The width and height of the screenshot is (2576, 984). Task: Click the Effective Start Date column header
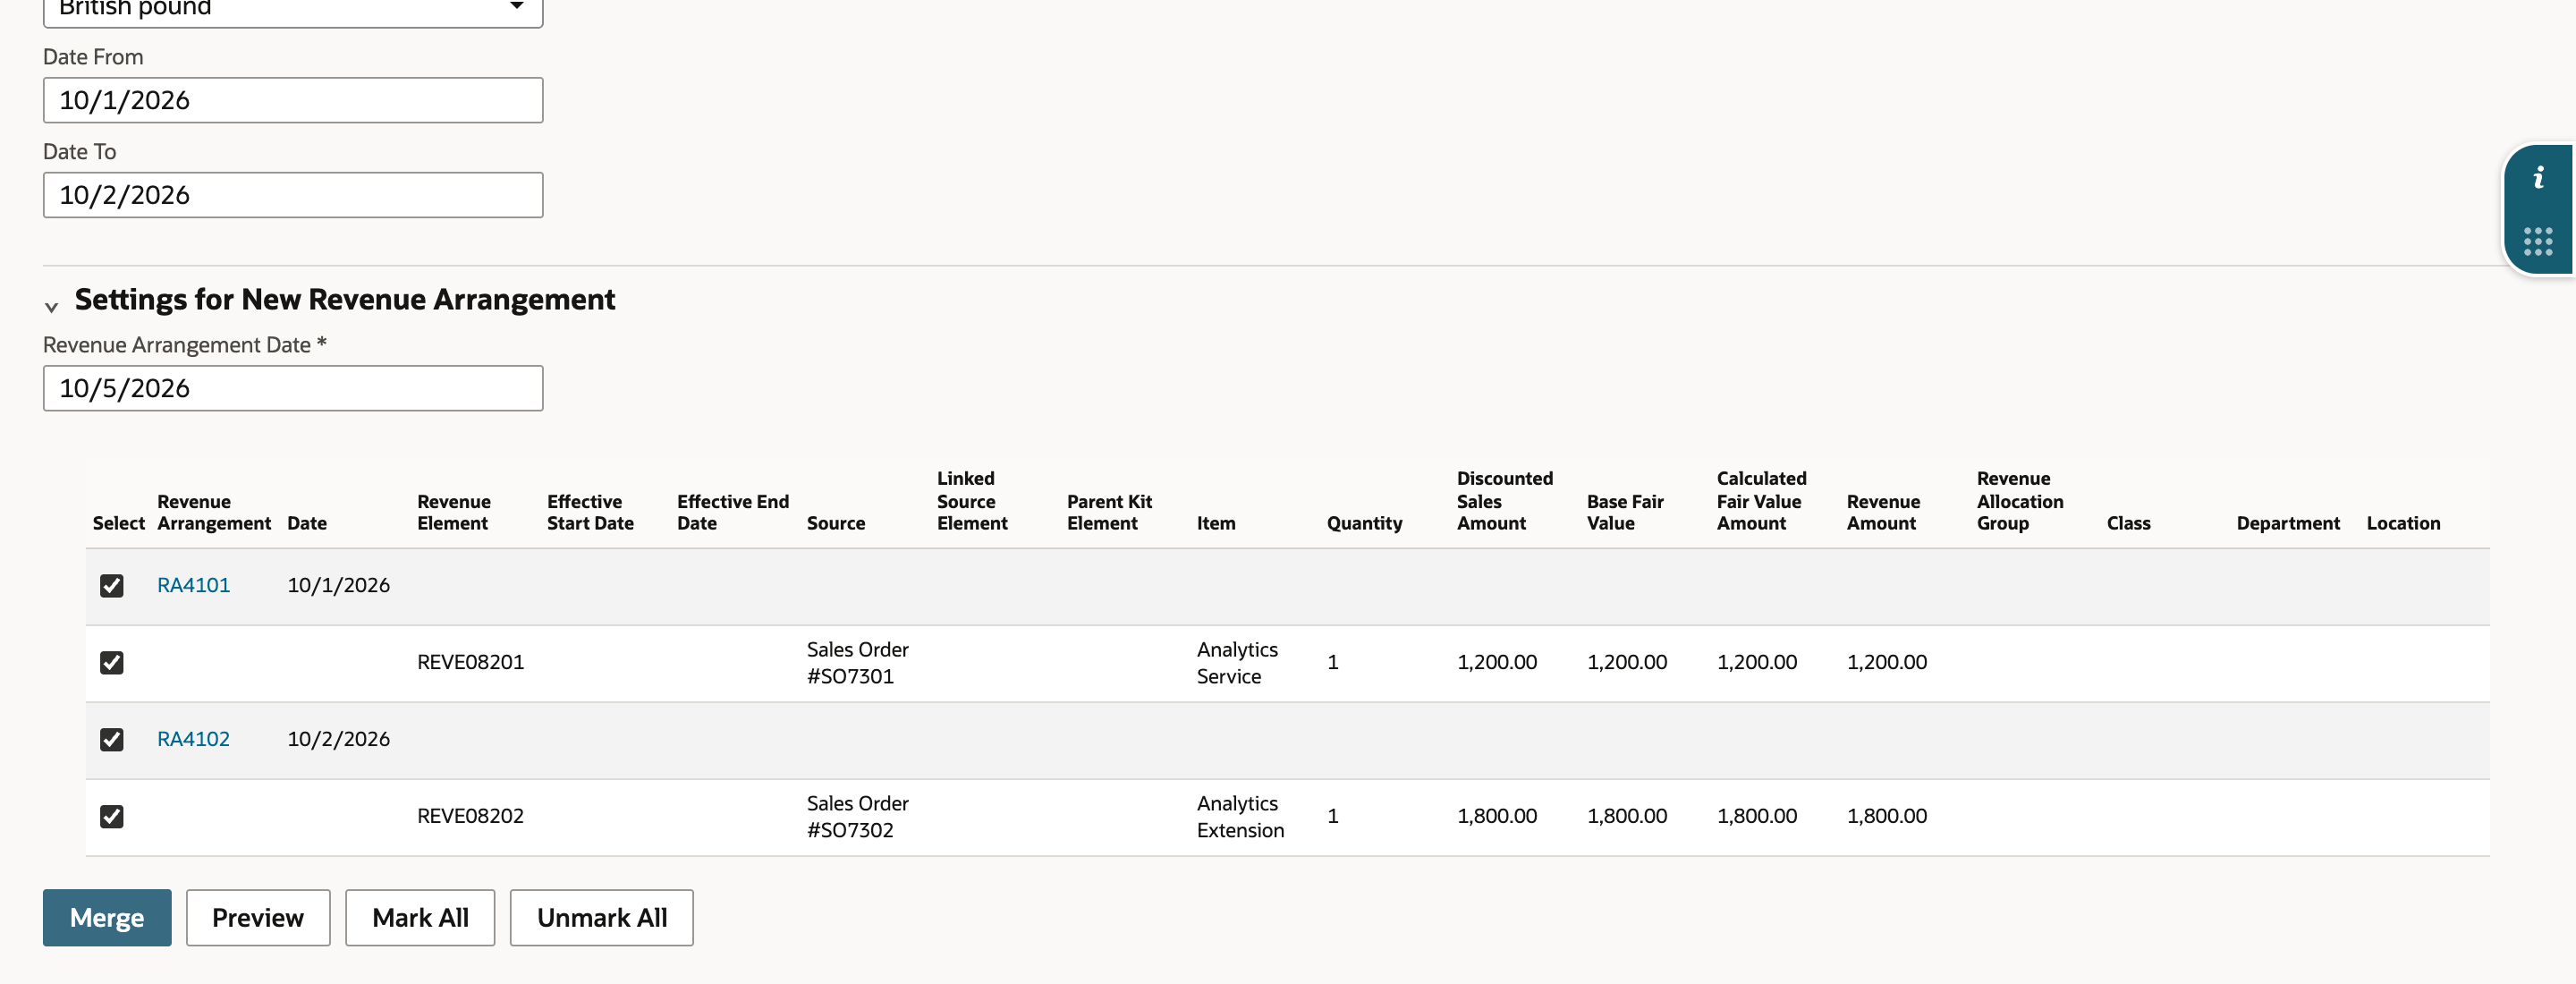click(590, 512)
